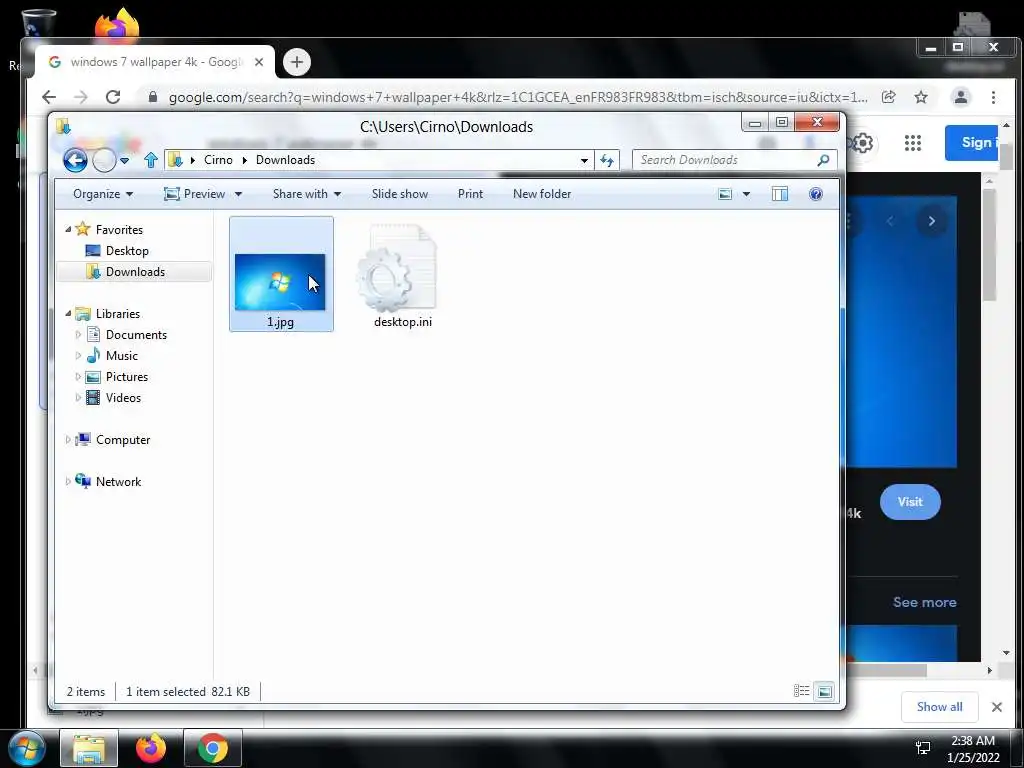The height and width of the screenshot is (768, 1024).
Task: Click Show all downloads in Chrome
Action: pos(939,707)
